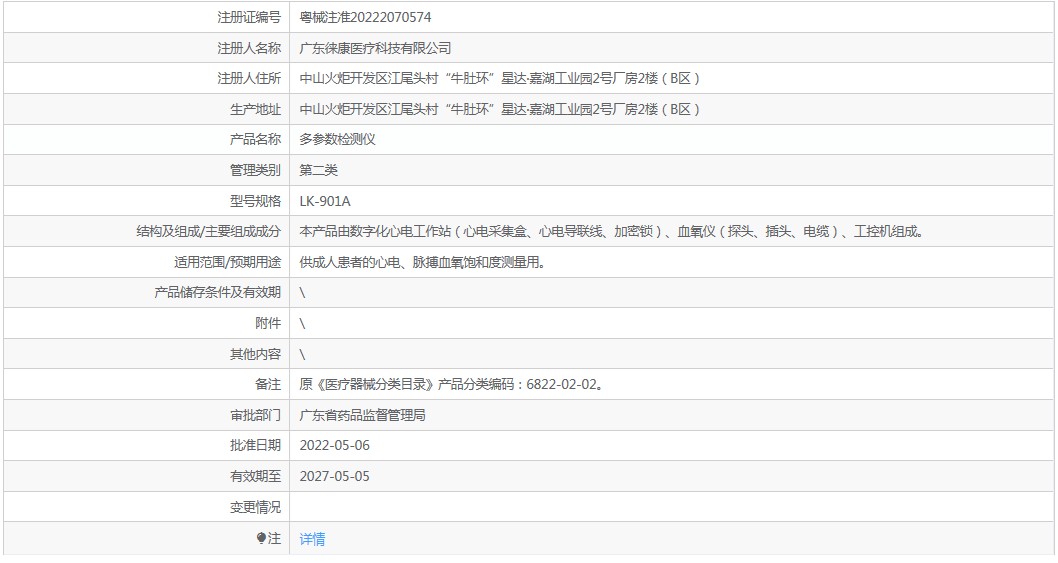Select remark text with code 6822-02-02
Viewport: 1058px width, 563px height.
tap(451, 384)
